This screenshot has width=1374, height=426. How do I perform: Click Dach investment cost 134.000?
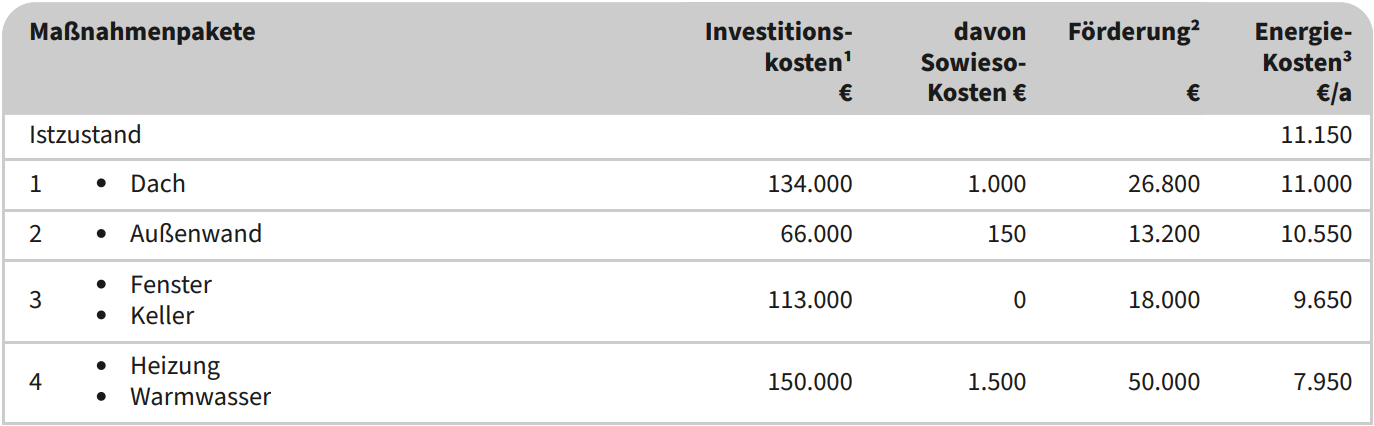[x=810, y=184]
